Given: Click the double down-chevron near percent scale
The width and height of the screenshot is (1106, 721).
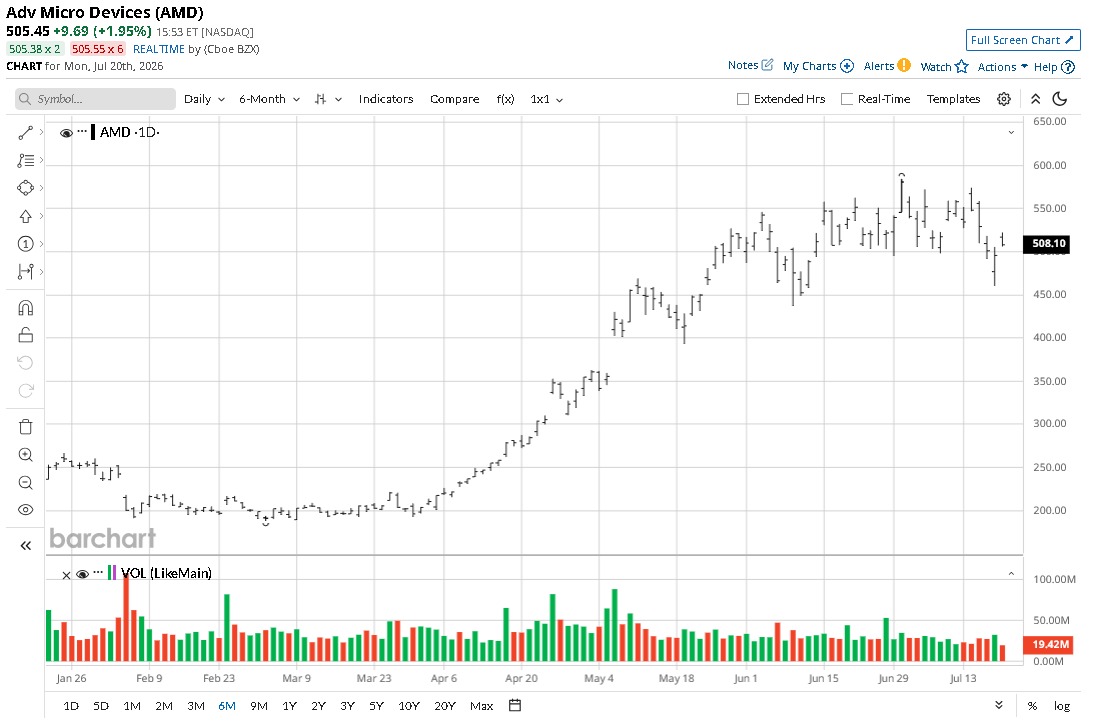Looking at the screenshot, I should (999, 705).
